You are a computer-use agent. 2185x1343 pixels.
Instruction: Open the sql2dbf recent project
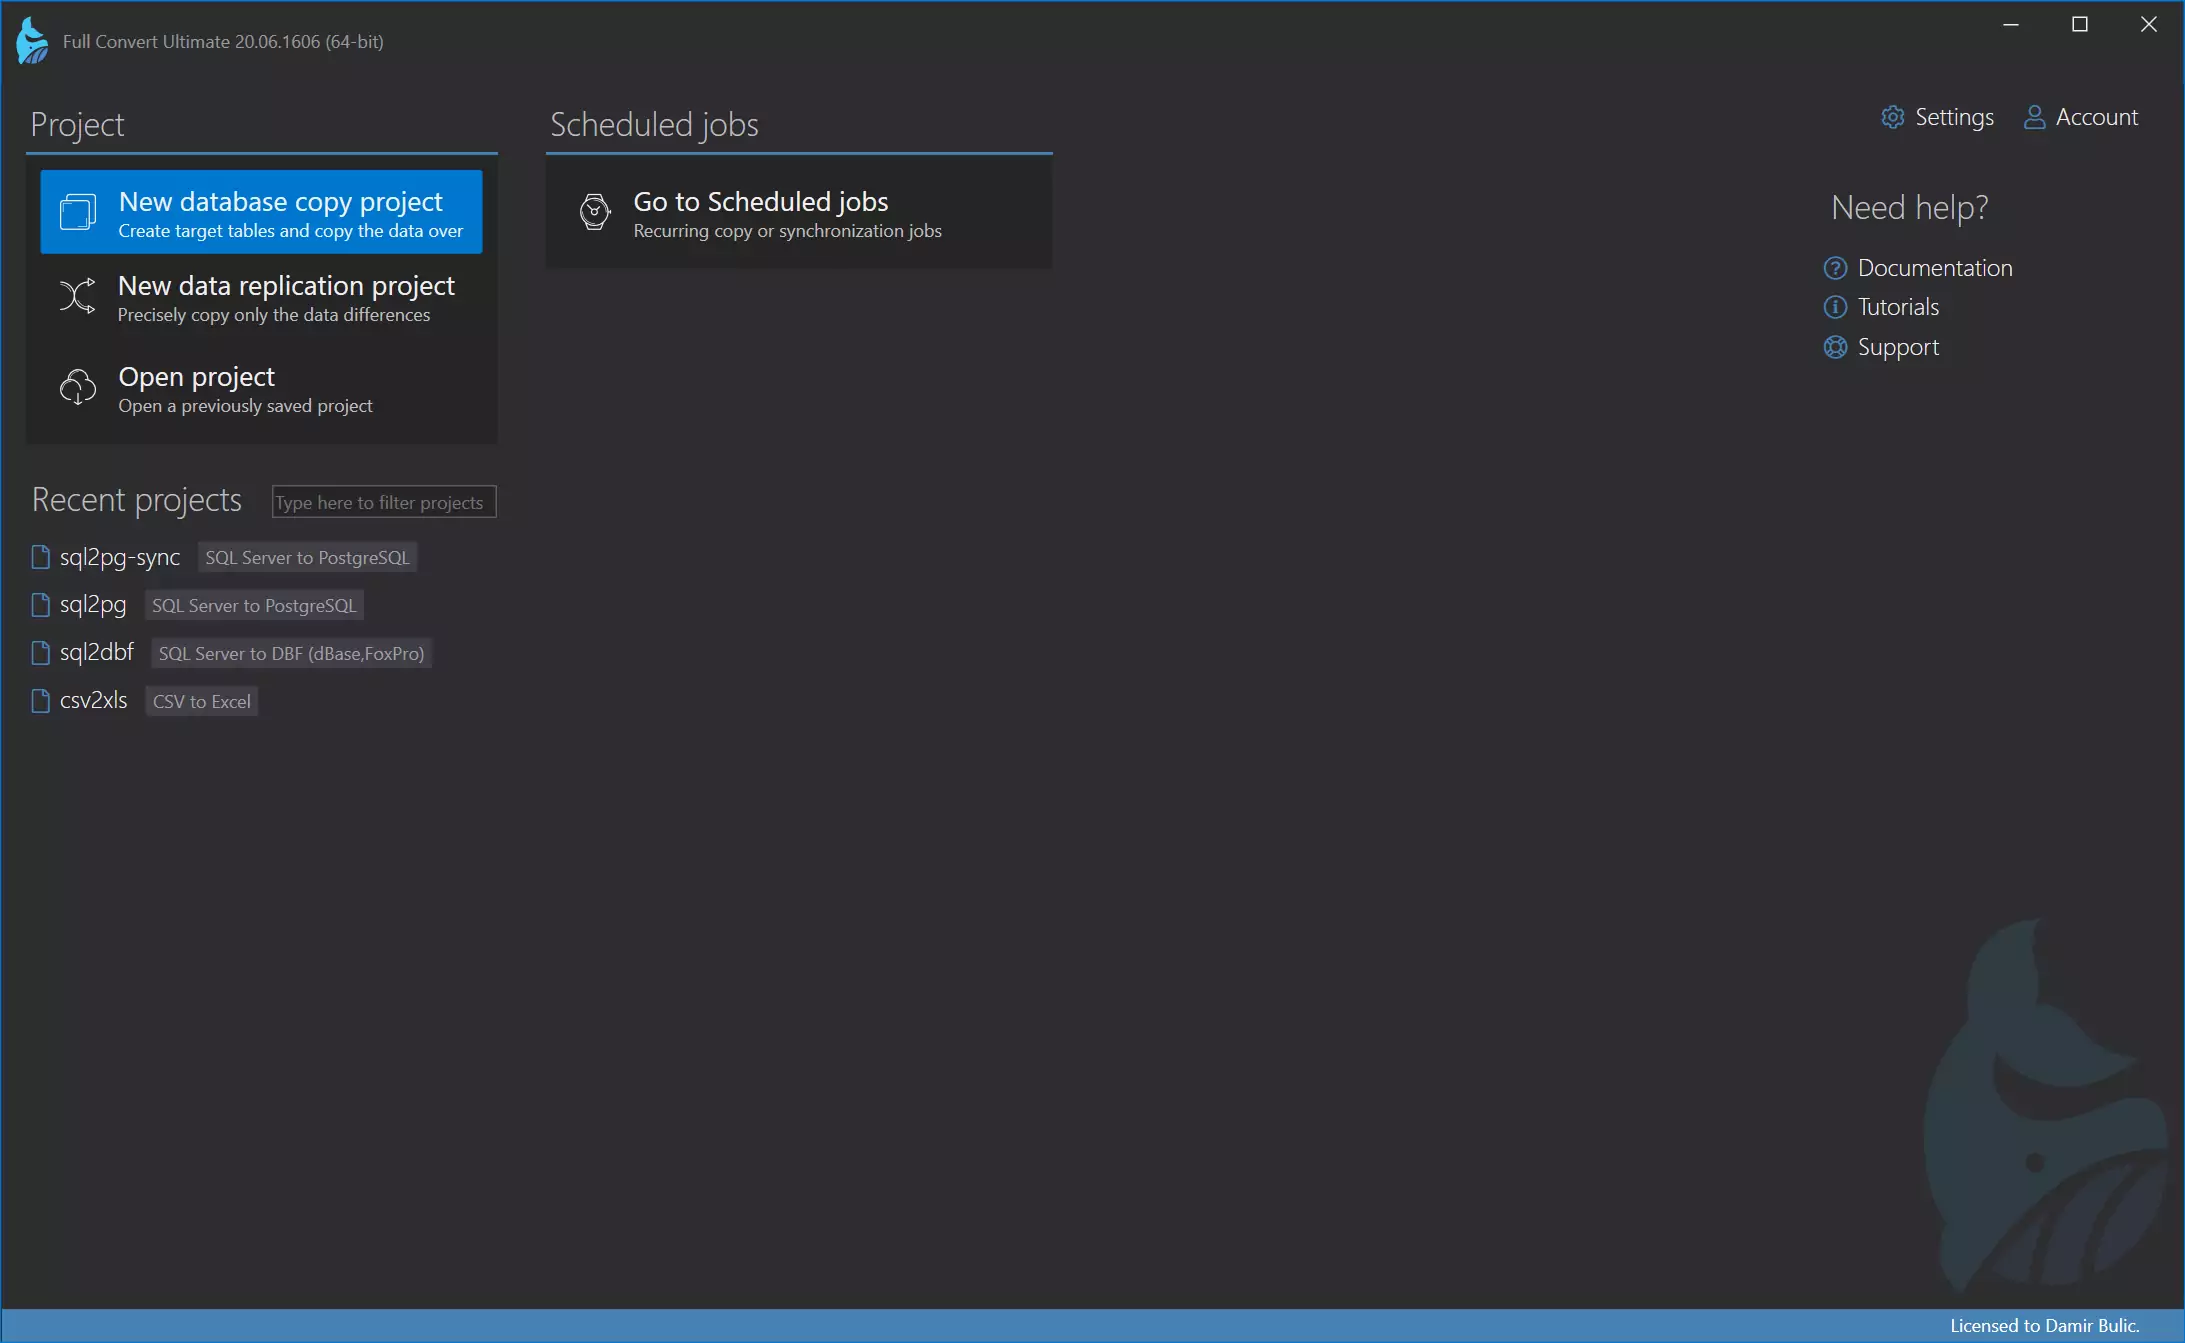[97, 652]
